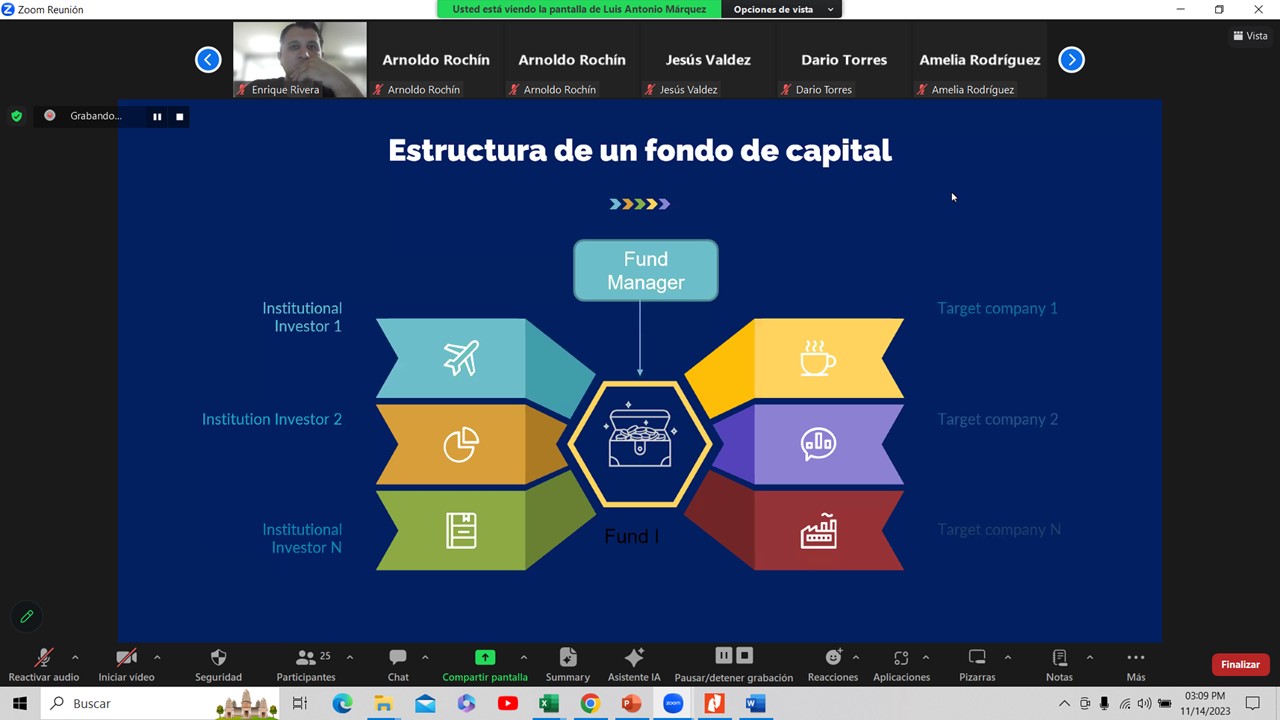This screenshot has height=720, width=1280.
Task: Open the Asistente IA sparkle icon
Action: pyautogui.click(x=634, y=658)
